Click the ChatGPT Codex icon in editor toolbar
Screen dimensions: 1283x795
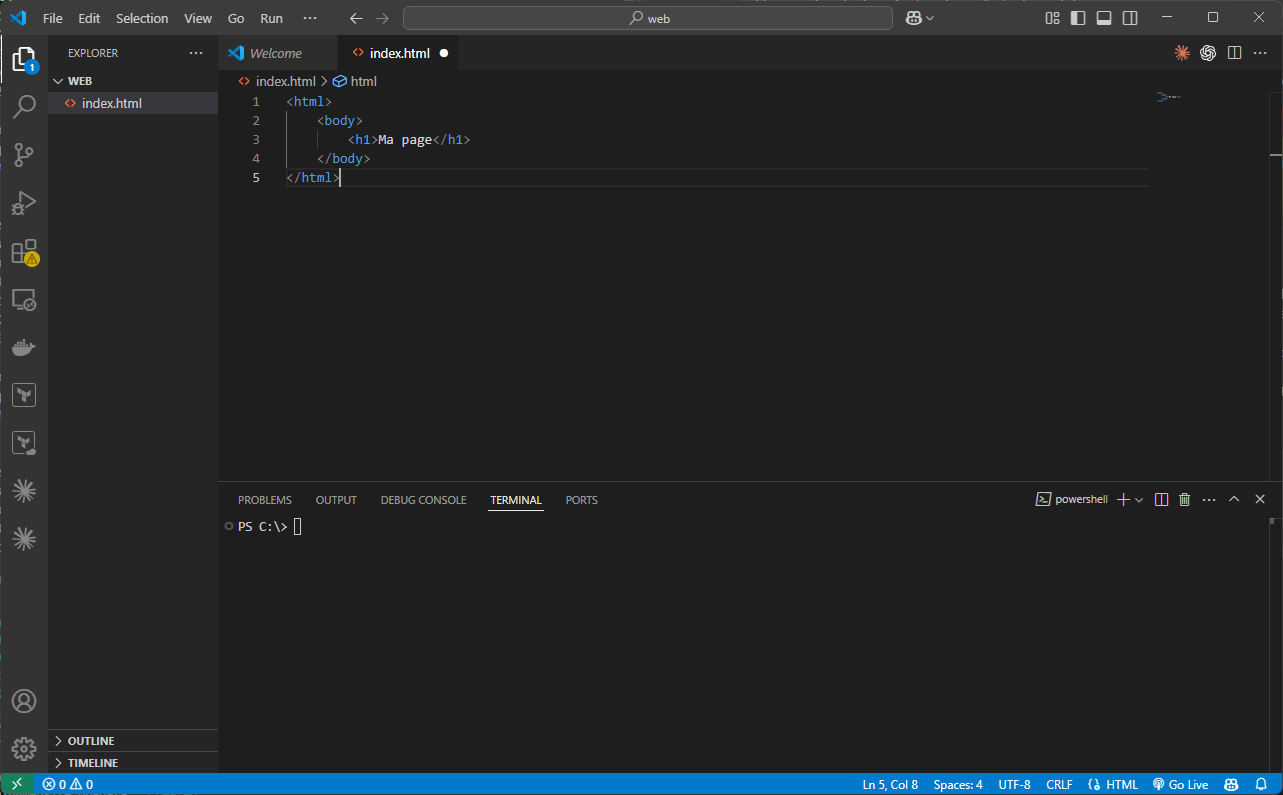pos(1208,53)
